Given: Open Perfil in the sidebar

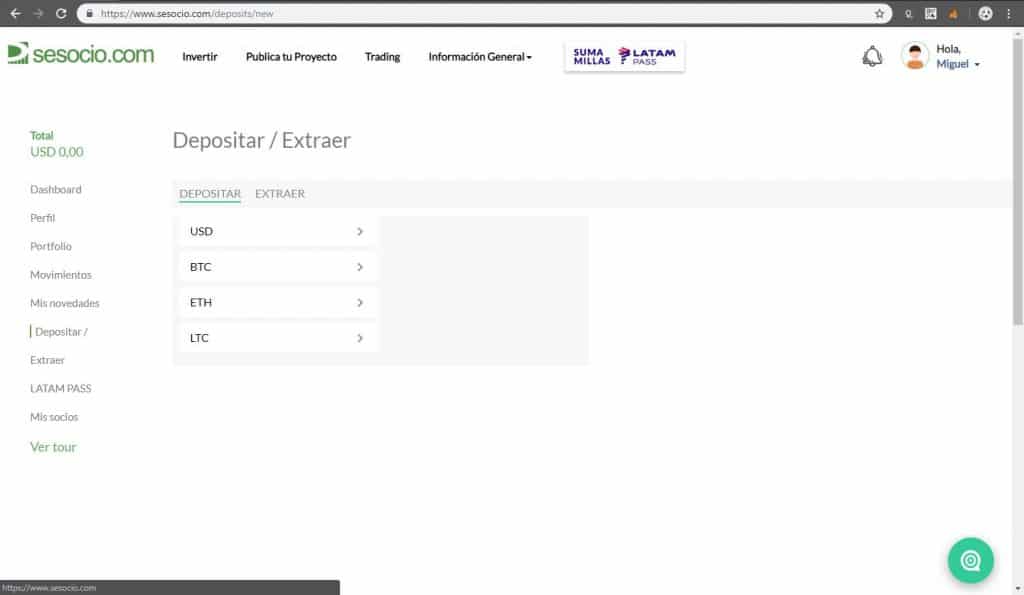Looking at the screenshot, I should (x=42, y=218).
